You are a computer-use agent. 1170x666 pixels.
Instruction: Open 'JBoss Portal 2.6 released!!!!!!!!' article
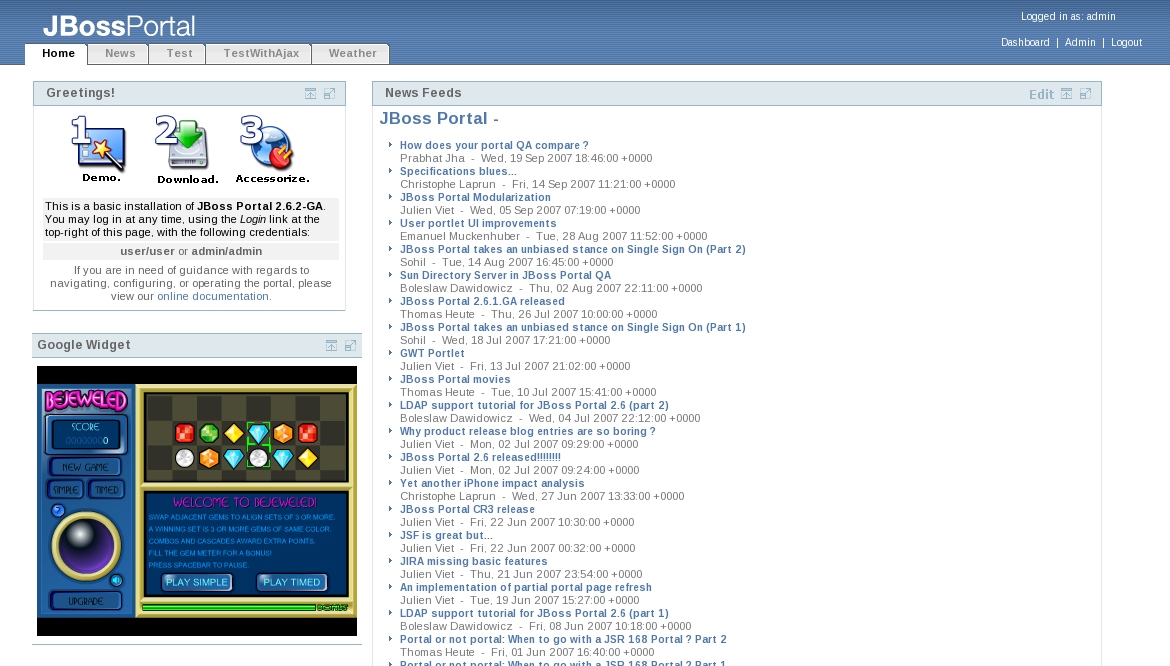[480, 458]
